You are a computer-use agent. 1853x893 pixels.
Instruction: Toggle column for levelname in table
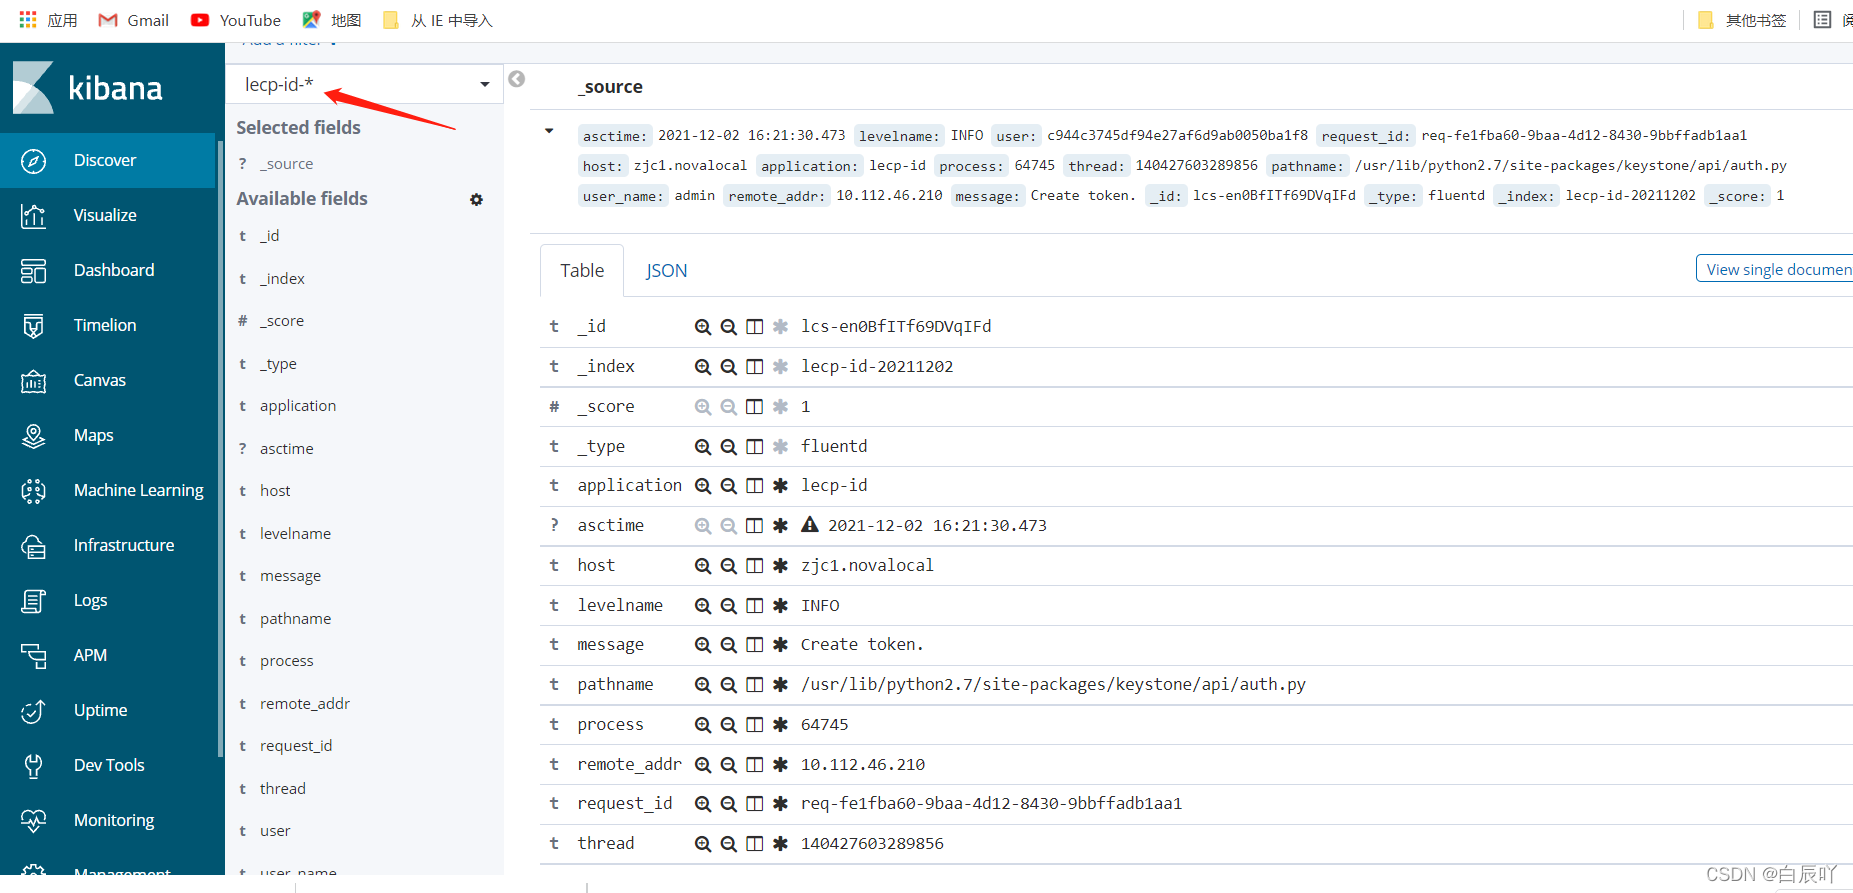coord(755,606)
